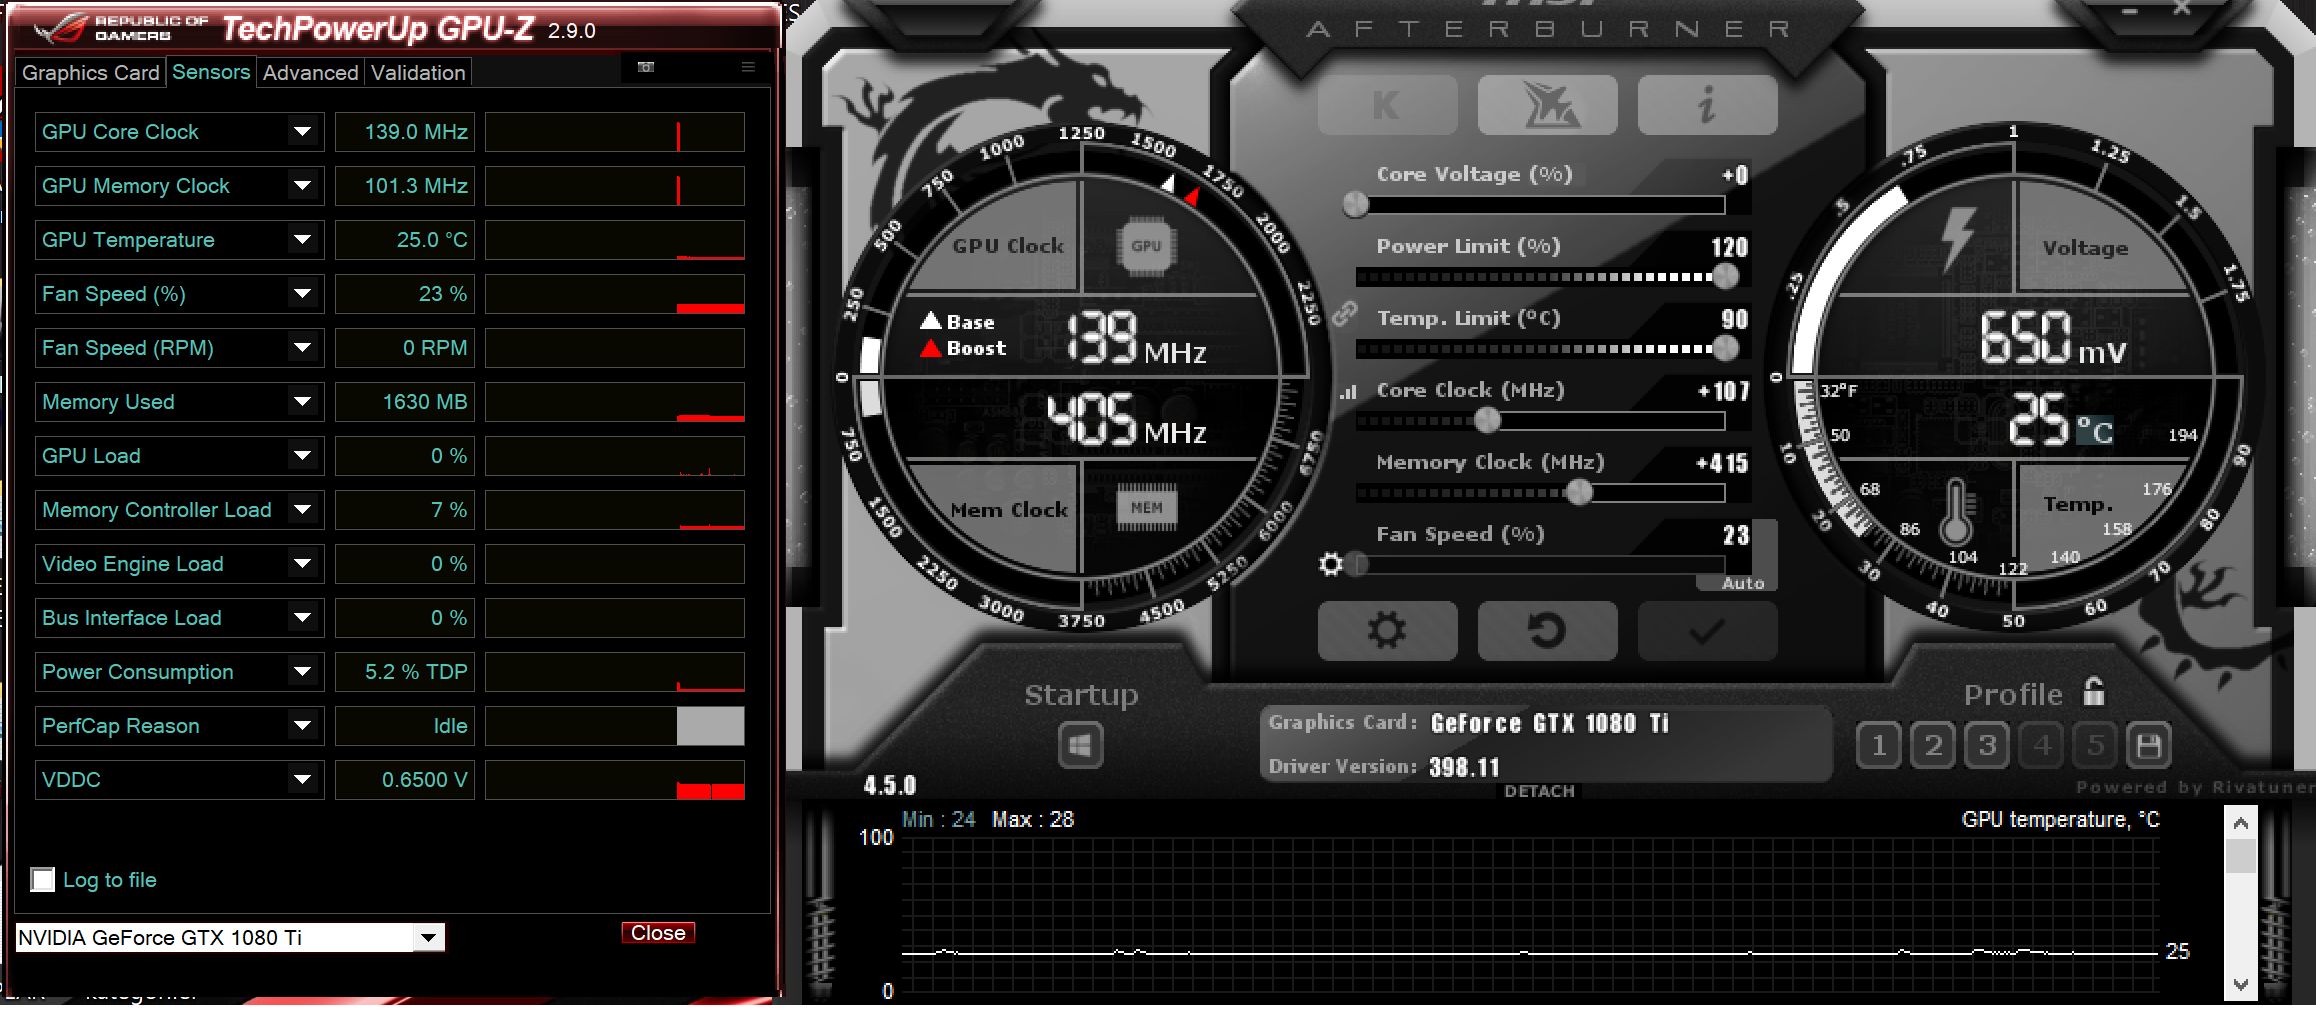Screen dimensions: 2316x1009
Task: Expand the Power Consumption sensor dropdown
Action: coord(302,672)
